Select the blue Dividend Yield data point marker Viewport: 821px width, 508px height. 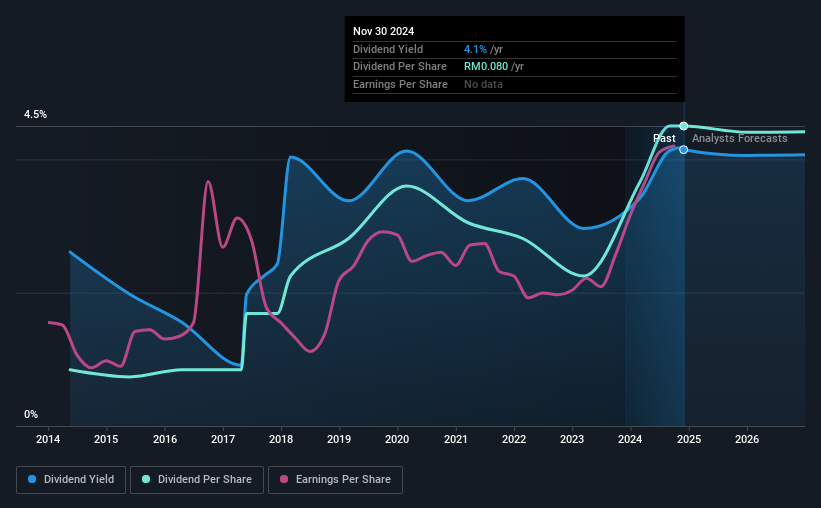click(684, 150)
